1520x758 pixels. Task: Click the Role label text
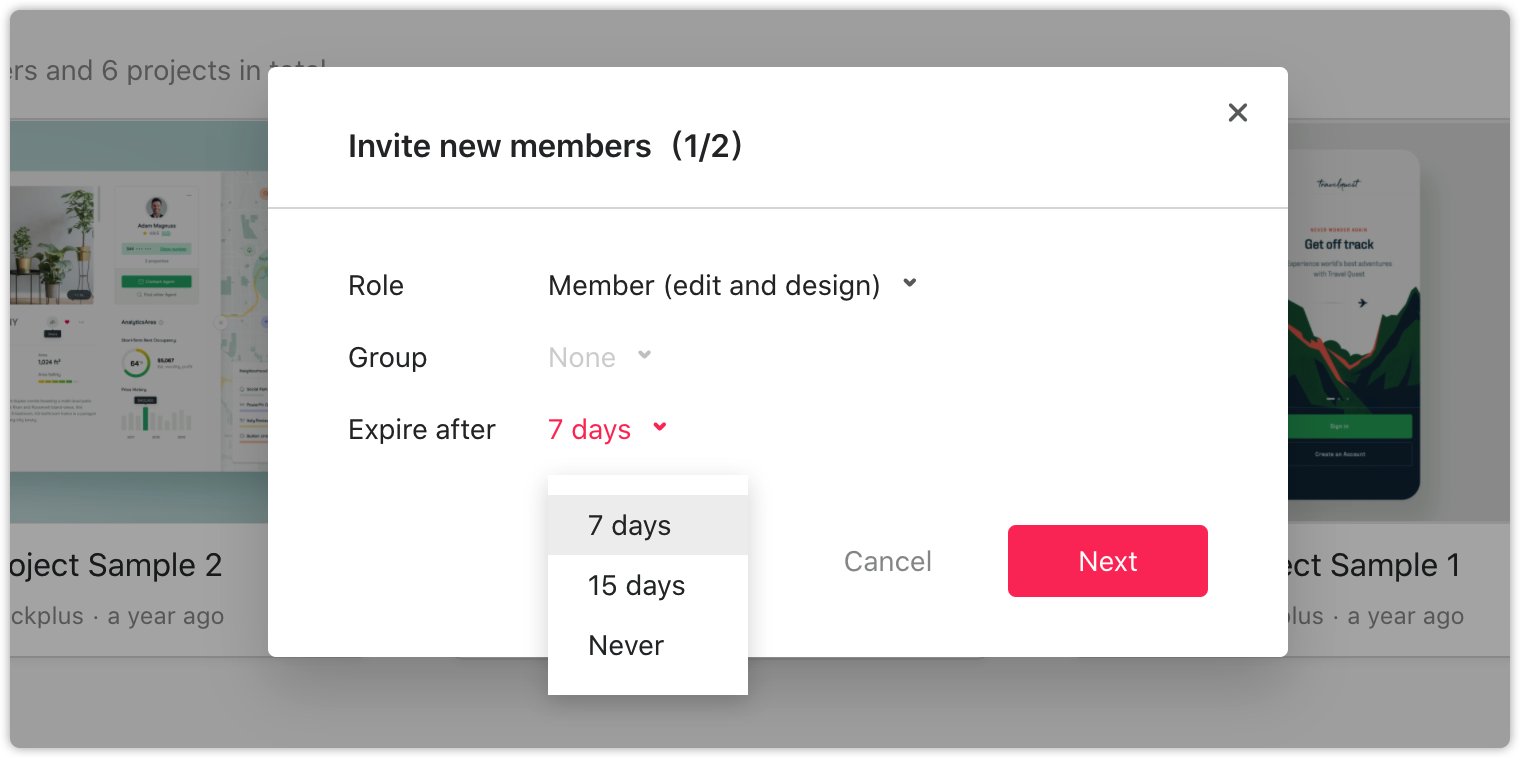[x=376, y=286]
